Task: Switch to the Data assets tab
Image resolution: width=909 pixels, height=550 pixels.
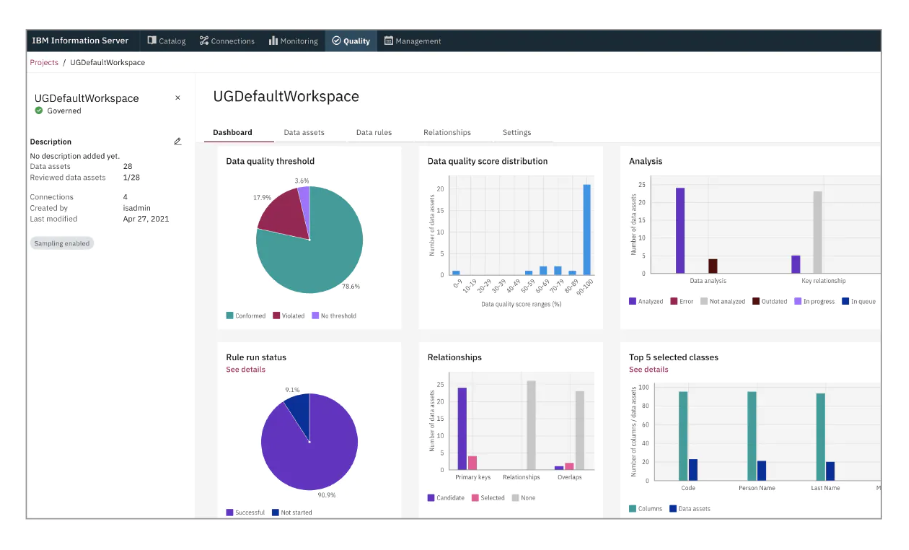Action: [304, 132]
